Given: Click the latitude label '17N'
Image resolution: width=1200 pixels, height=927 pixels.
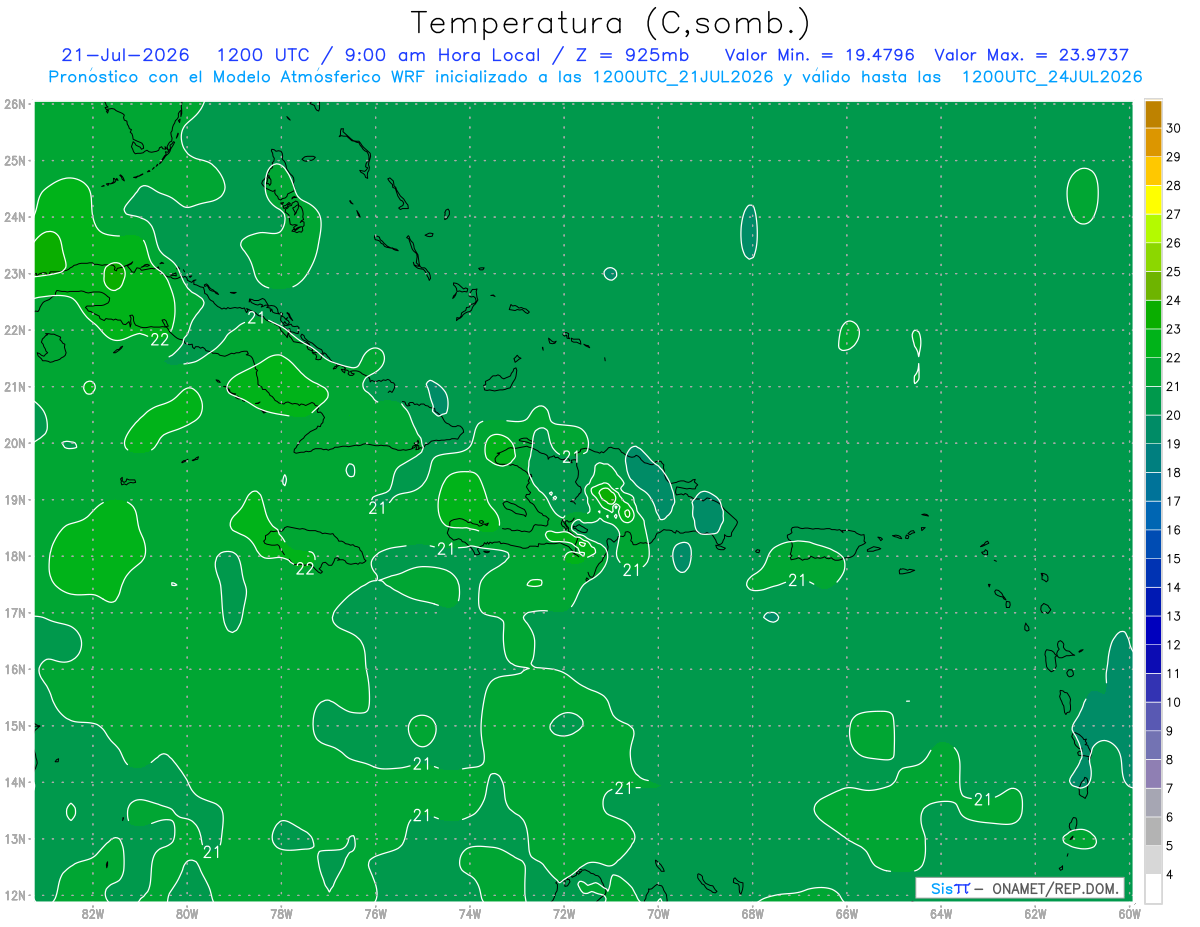Looking at the screenshot, I should 15,612.
